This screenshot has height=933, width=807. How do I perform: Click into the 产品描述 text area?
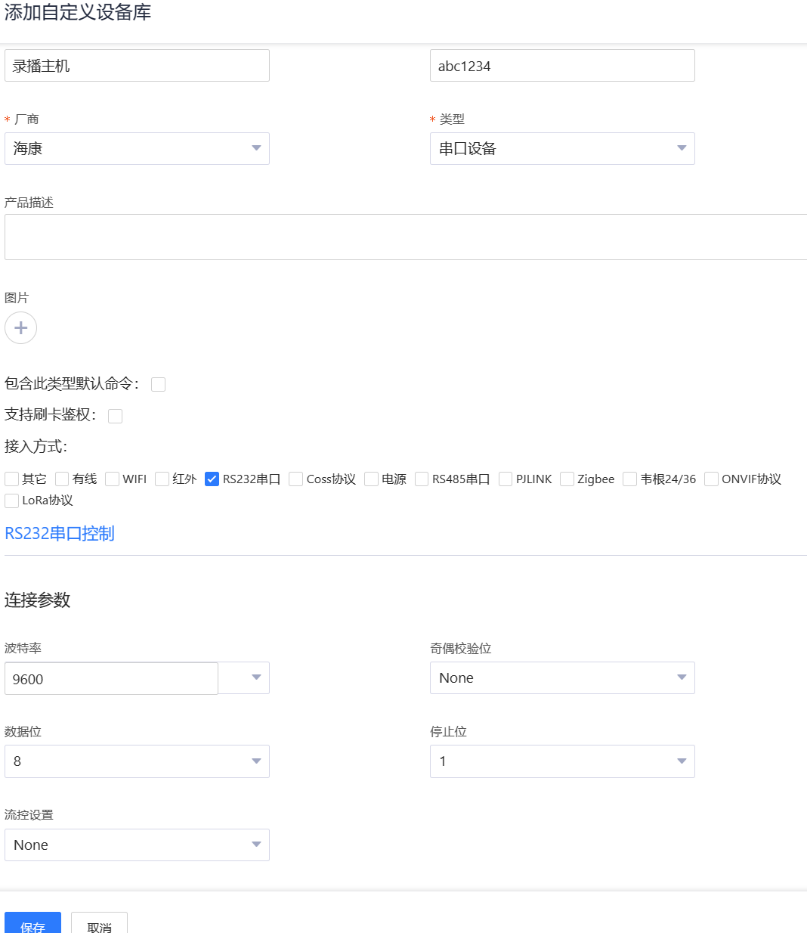[405, 237]
